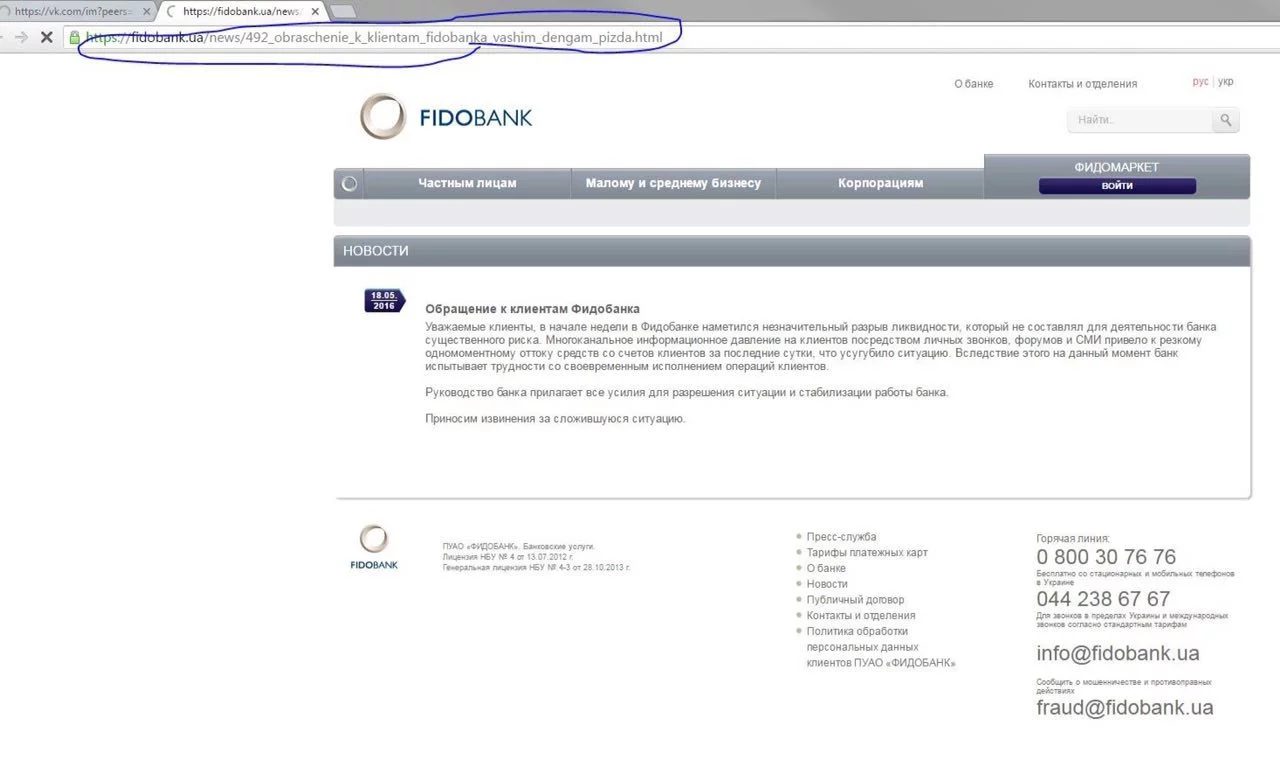Open the Тарифы платежных карт footer link
This screenshot has width=1280, height=780.
tap(867, 553)
